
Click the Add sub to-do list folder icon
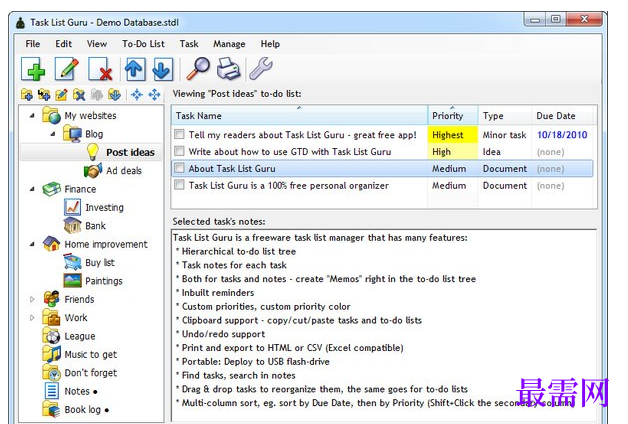click(x=44, y=95)
